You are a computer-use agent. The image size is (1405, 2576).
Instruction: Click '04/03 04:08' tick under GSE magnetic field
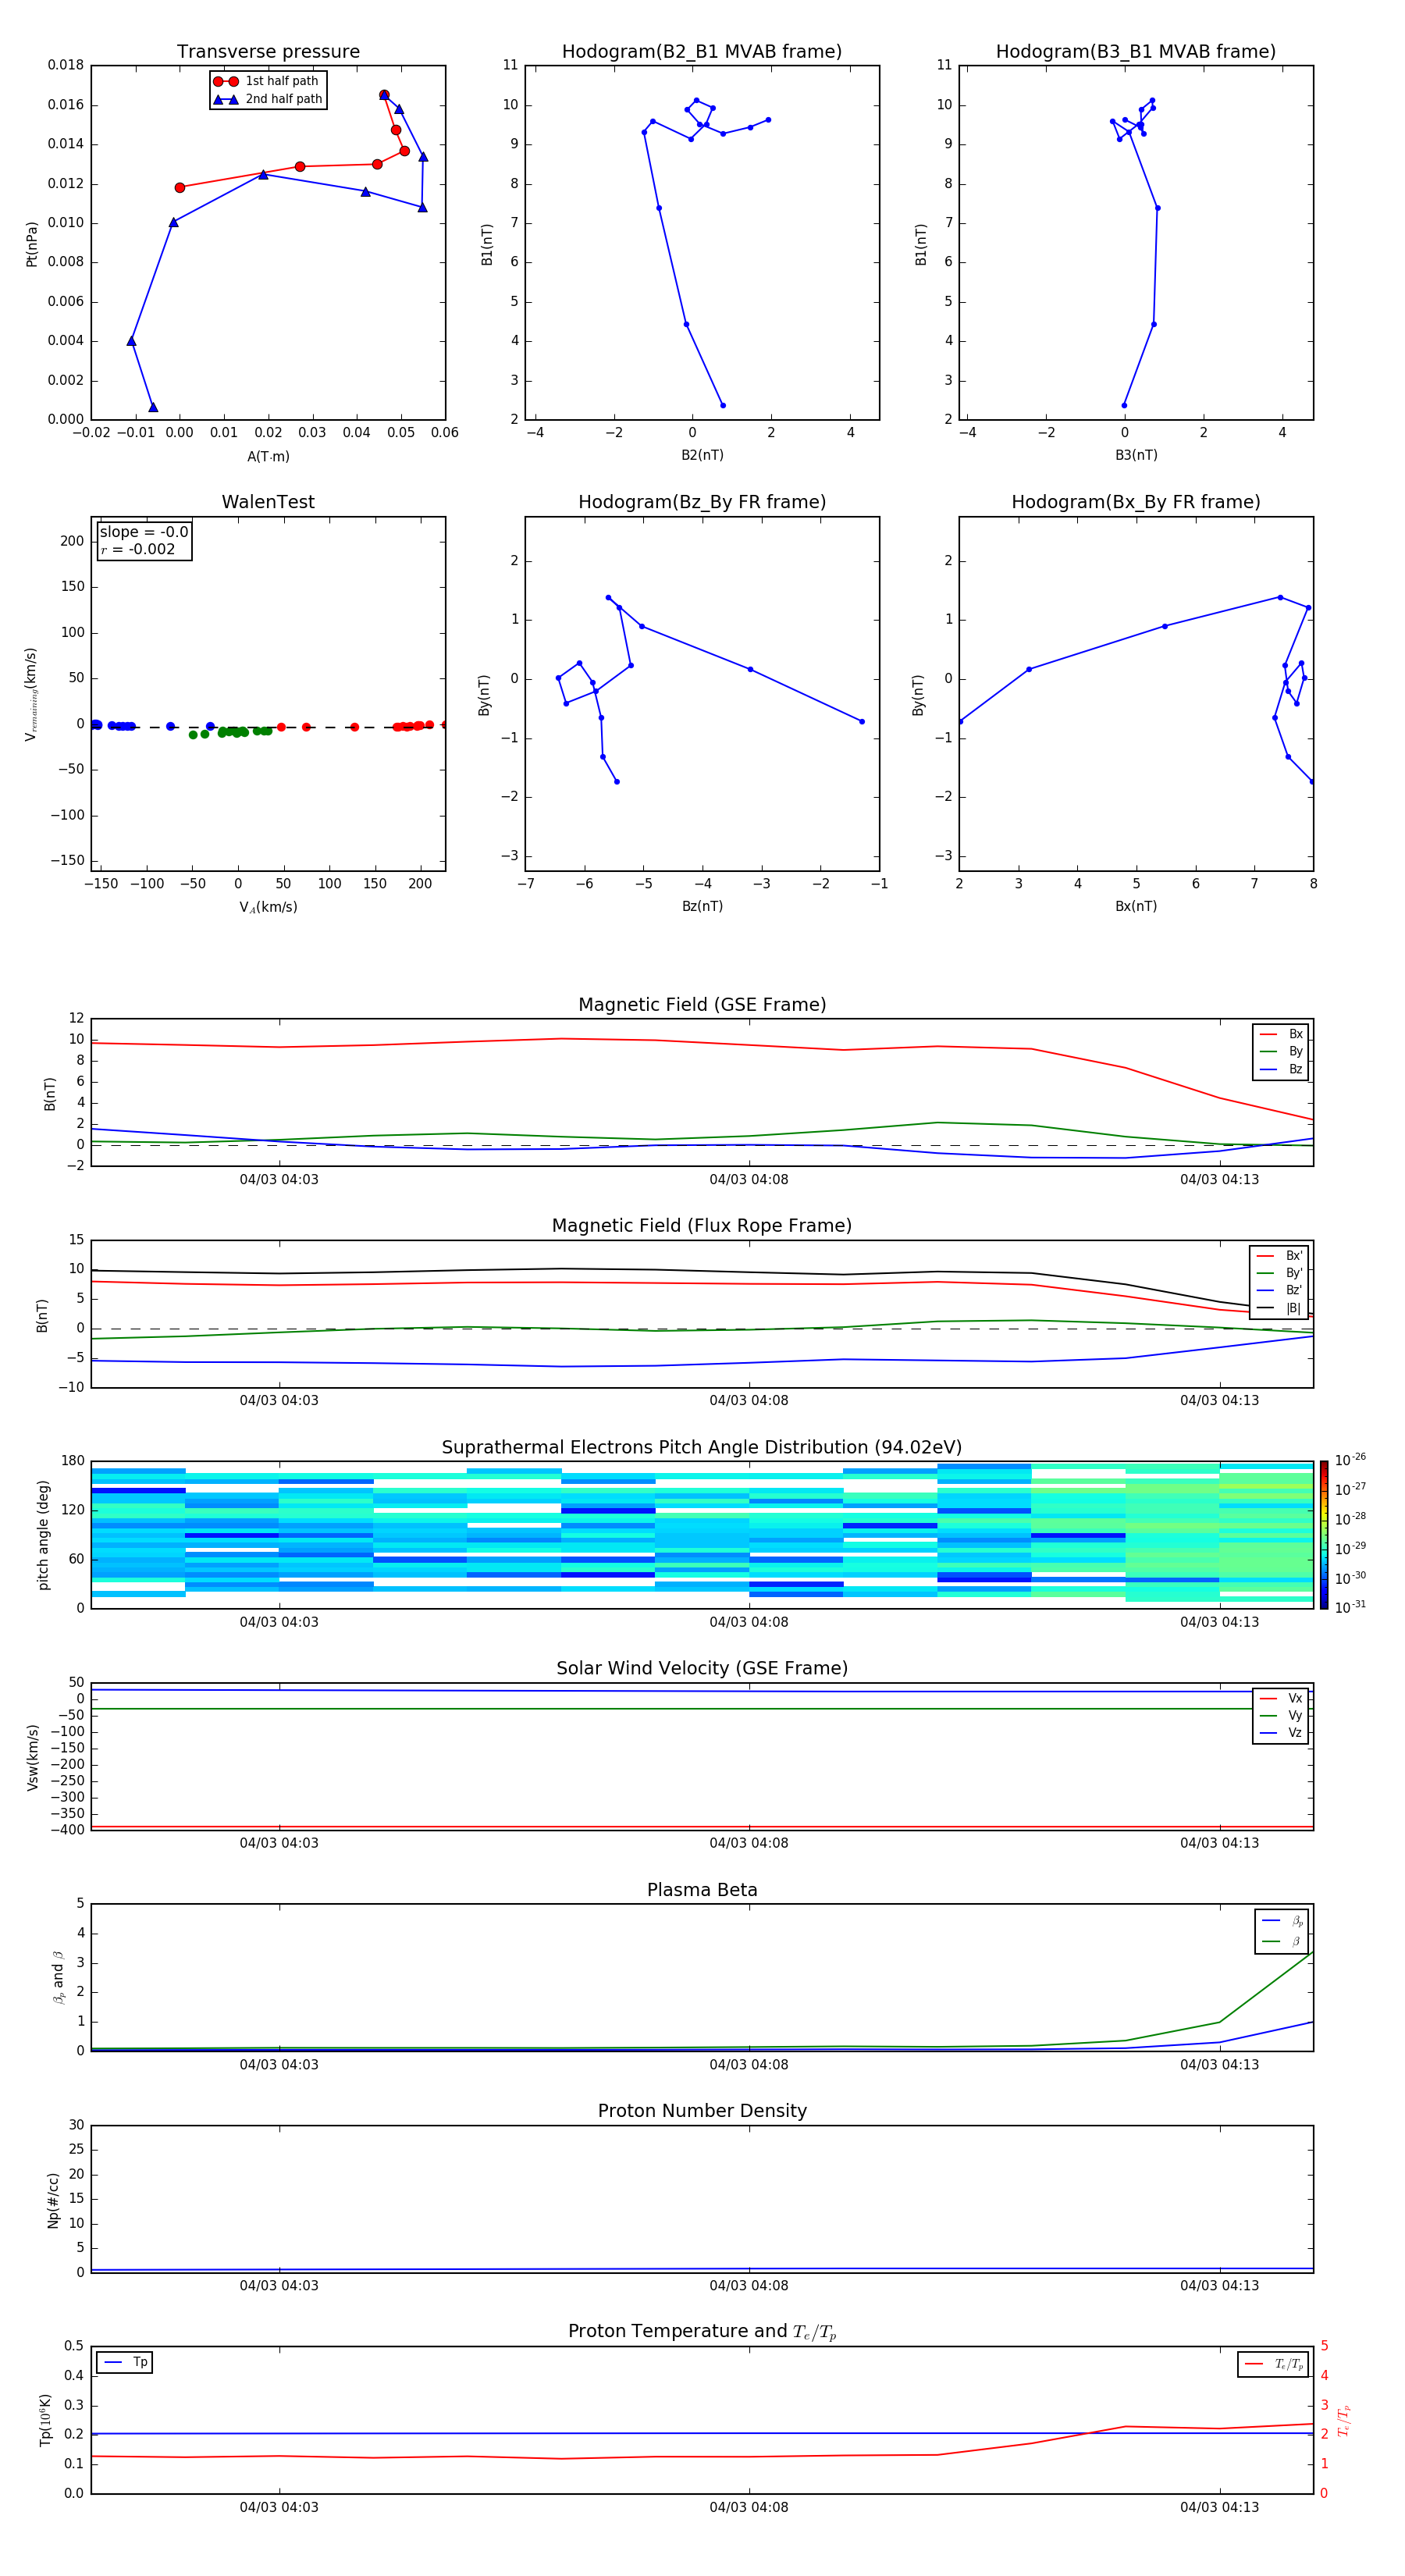pos(749,1180)
